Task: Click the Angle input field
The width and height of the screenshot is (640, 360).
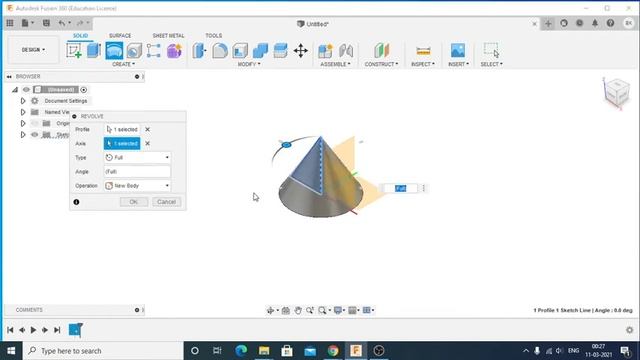Action: point(137,172)
